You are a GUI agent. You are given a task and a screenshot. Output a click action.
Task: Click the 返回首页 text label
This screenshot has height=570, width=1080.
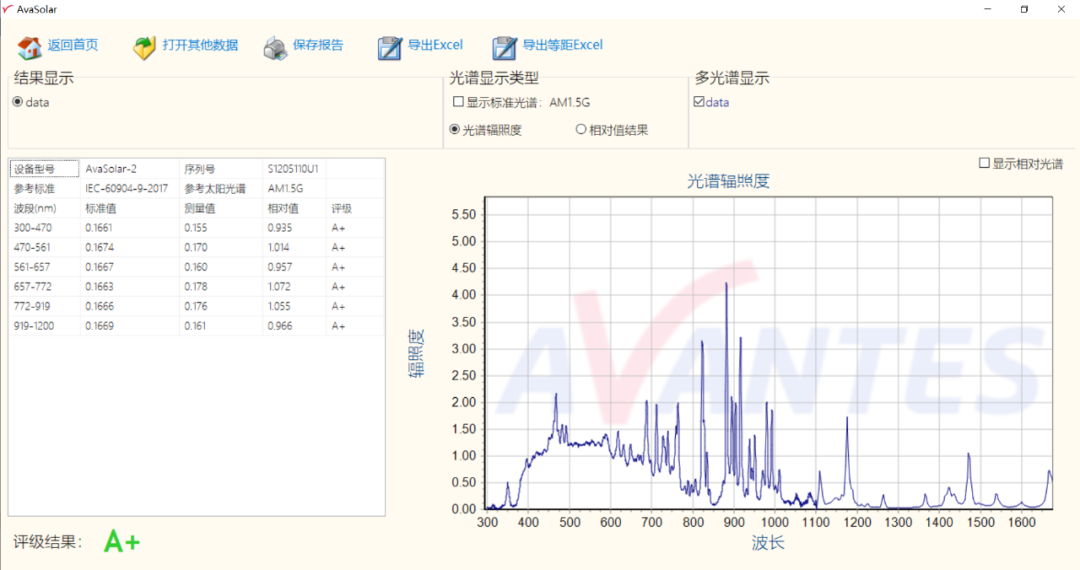pyautogui.click(x=73, y=45)
